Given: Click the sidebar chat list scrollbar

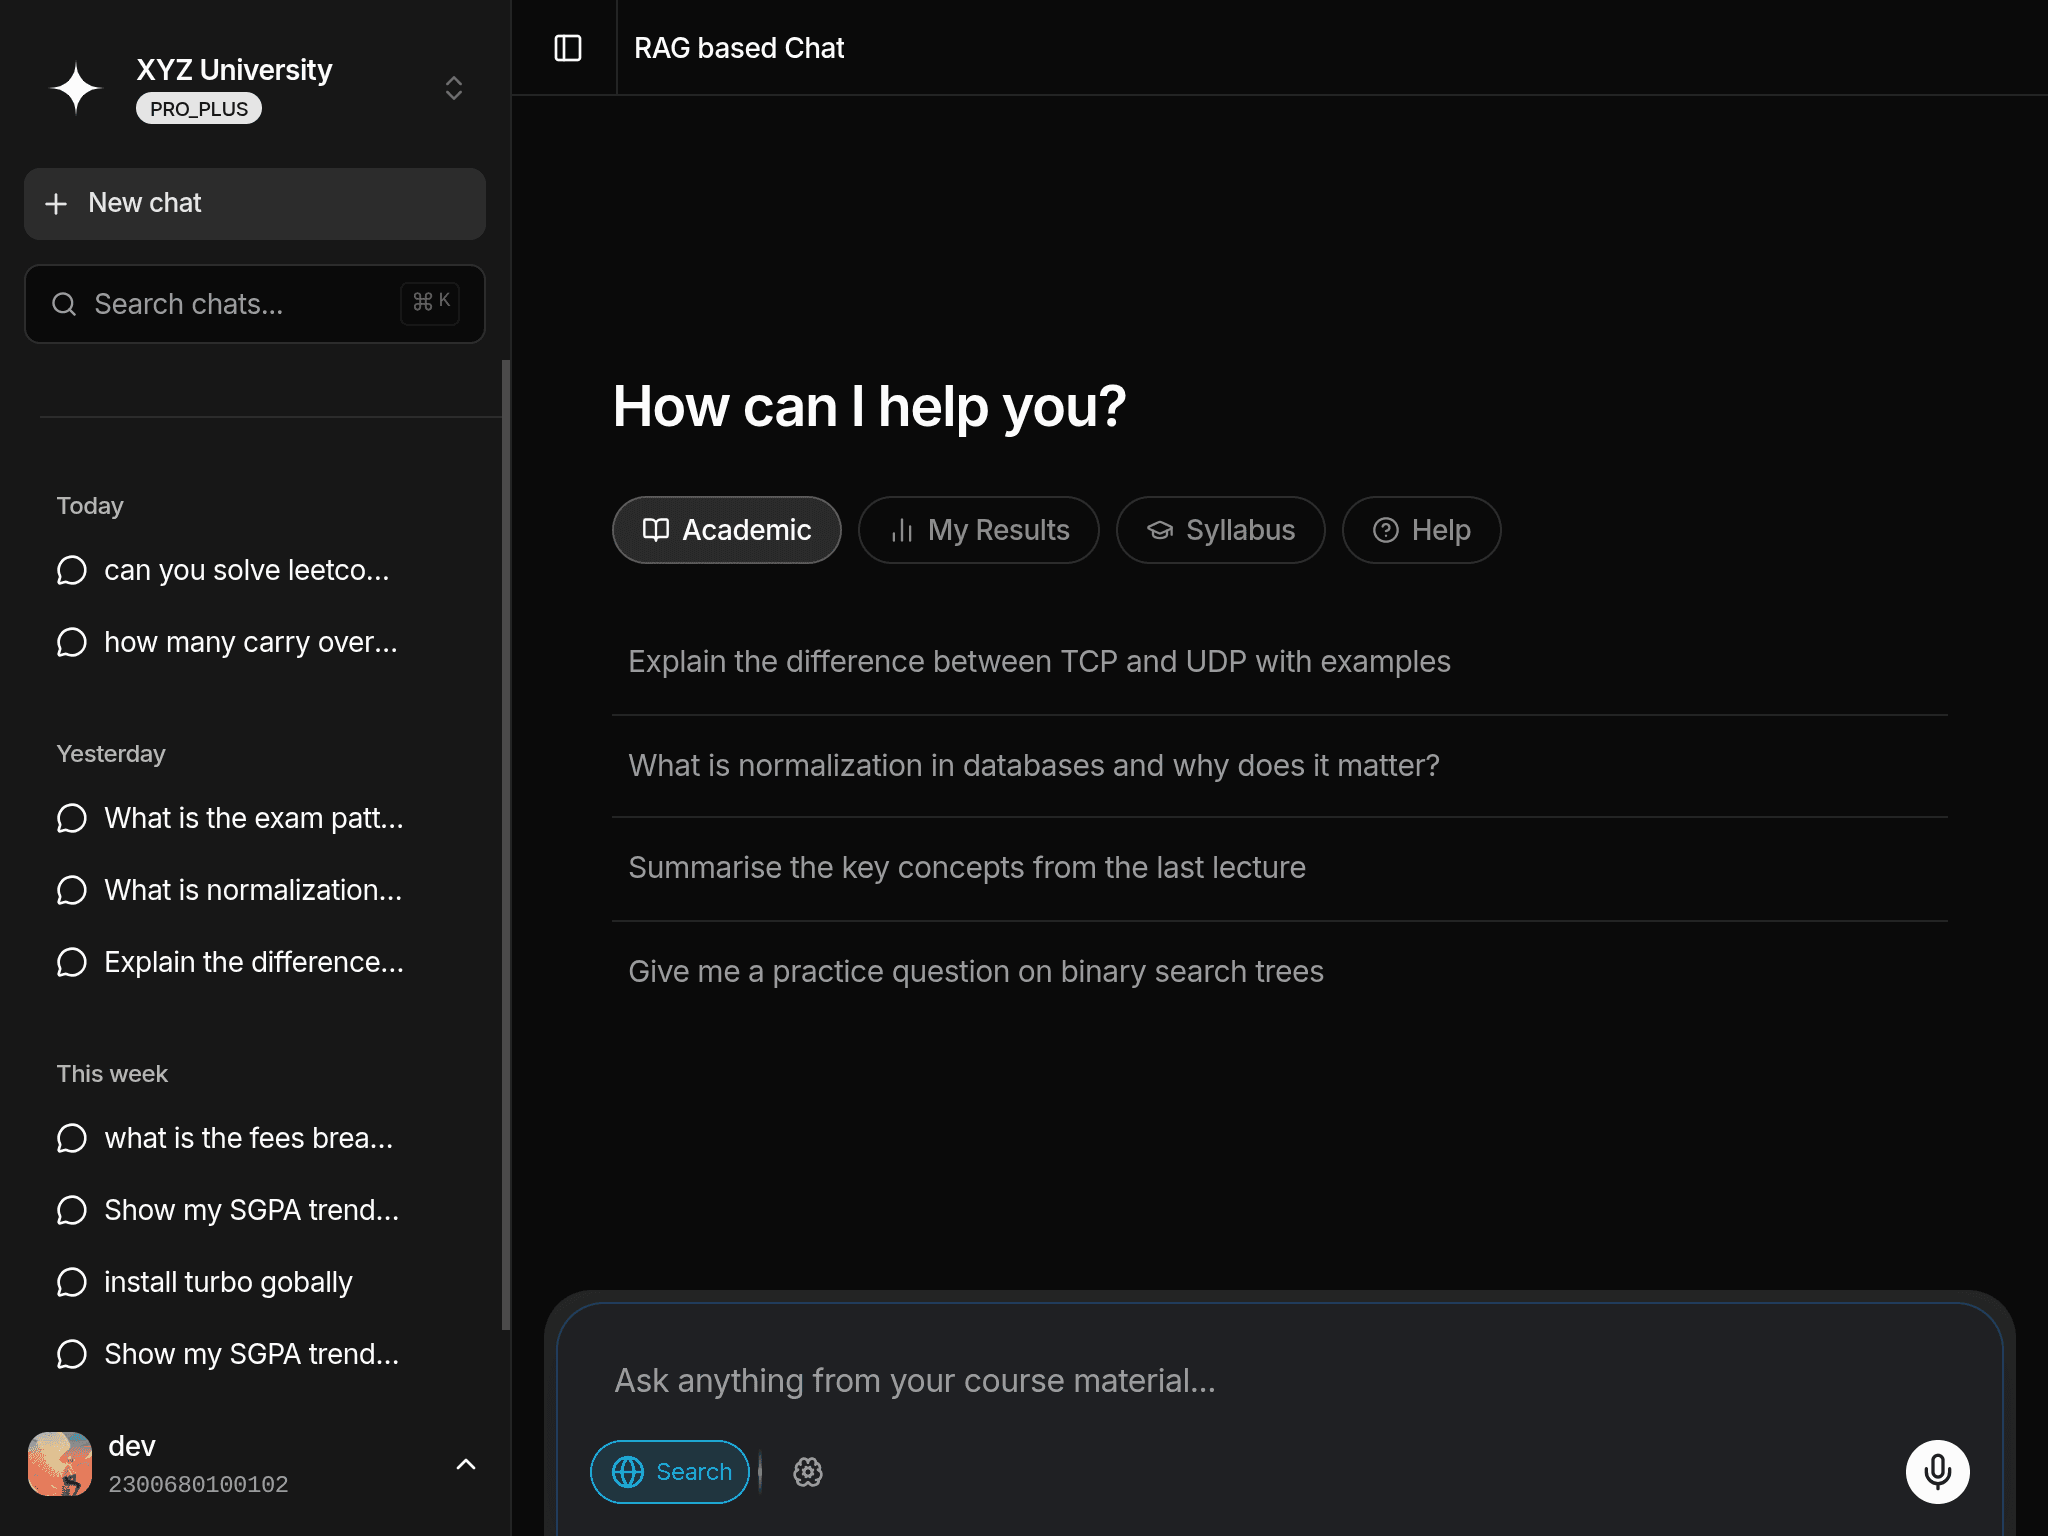Looking at the screenshot, I should [506, 845].
